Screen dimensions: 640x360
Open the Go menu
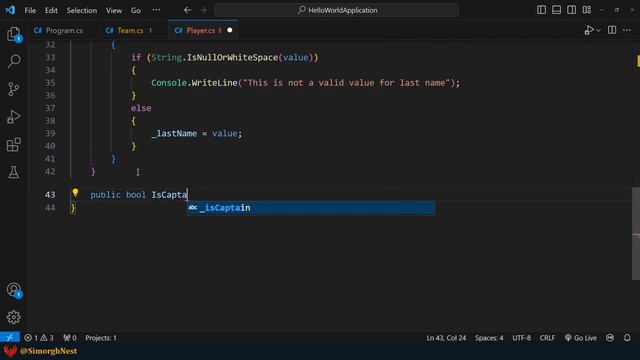[x=136, y=10]
